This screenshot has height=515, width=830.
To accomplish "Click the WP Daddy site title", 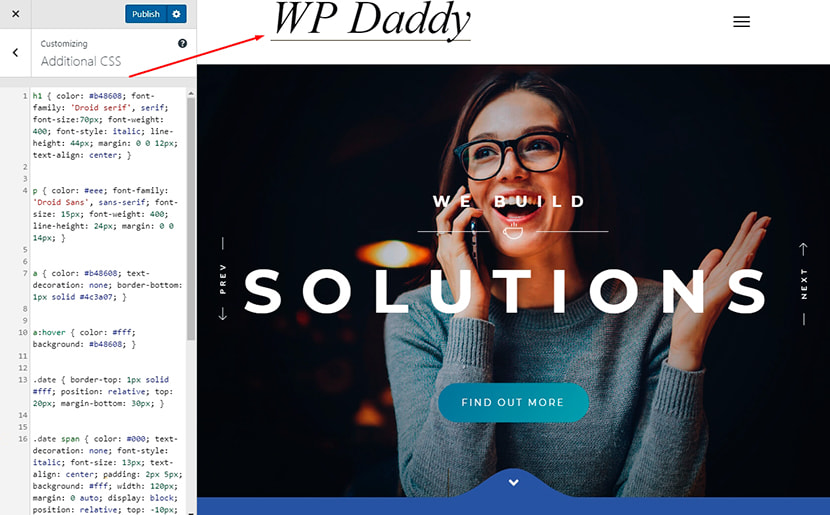I will coord(372,20).
